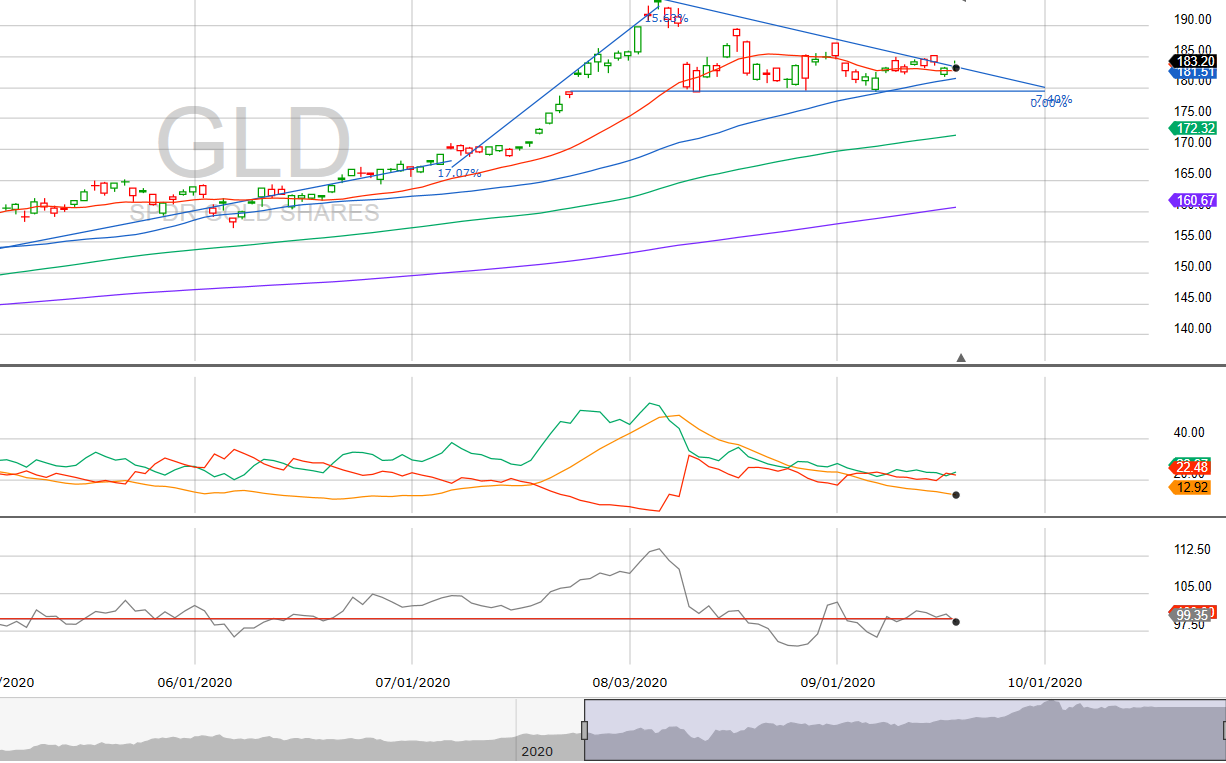Click the 140.00 price axis label
Screen dimensions: 1226x763
1193,328
